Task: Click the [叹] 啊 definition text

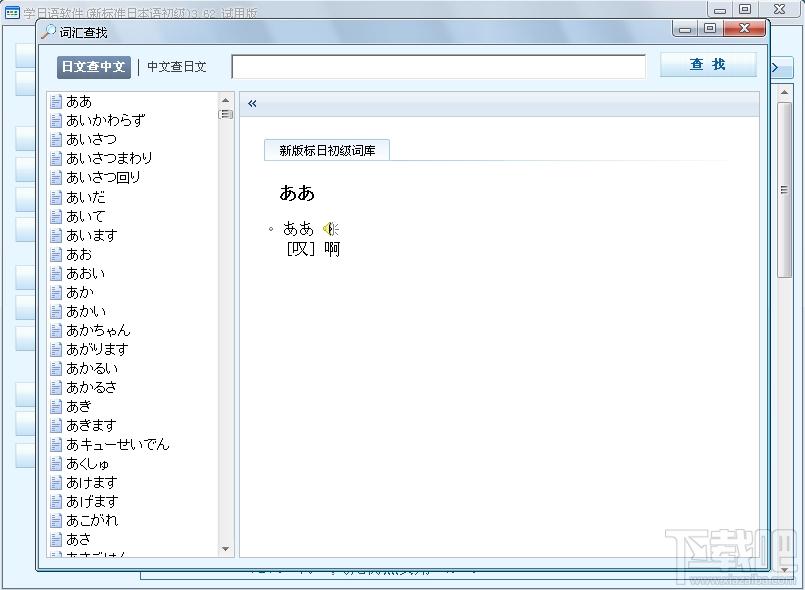Action: pyautogui.click(x=313, y=249)
